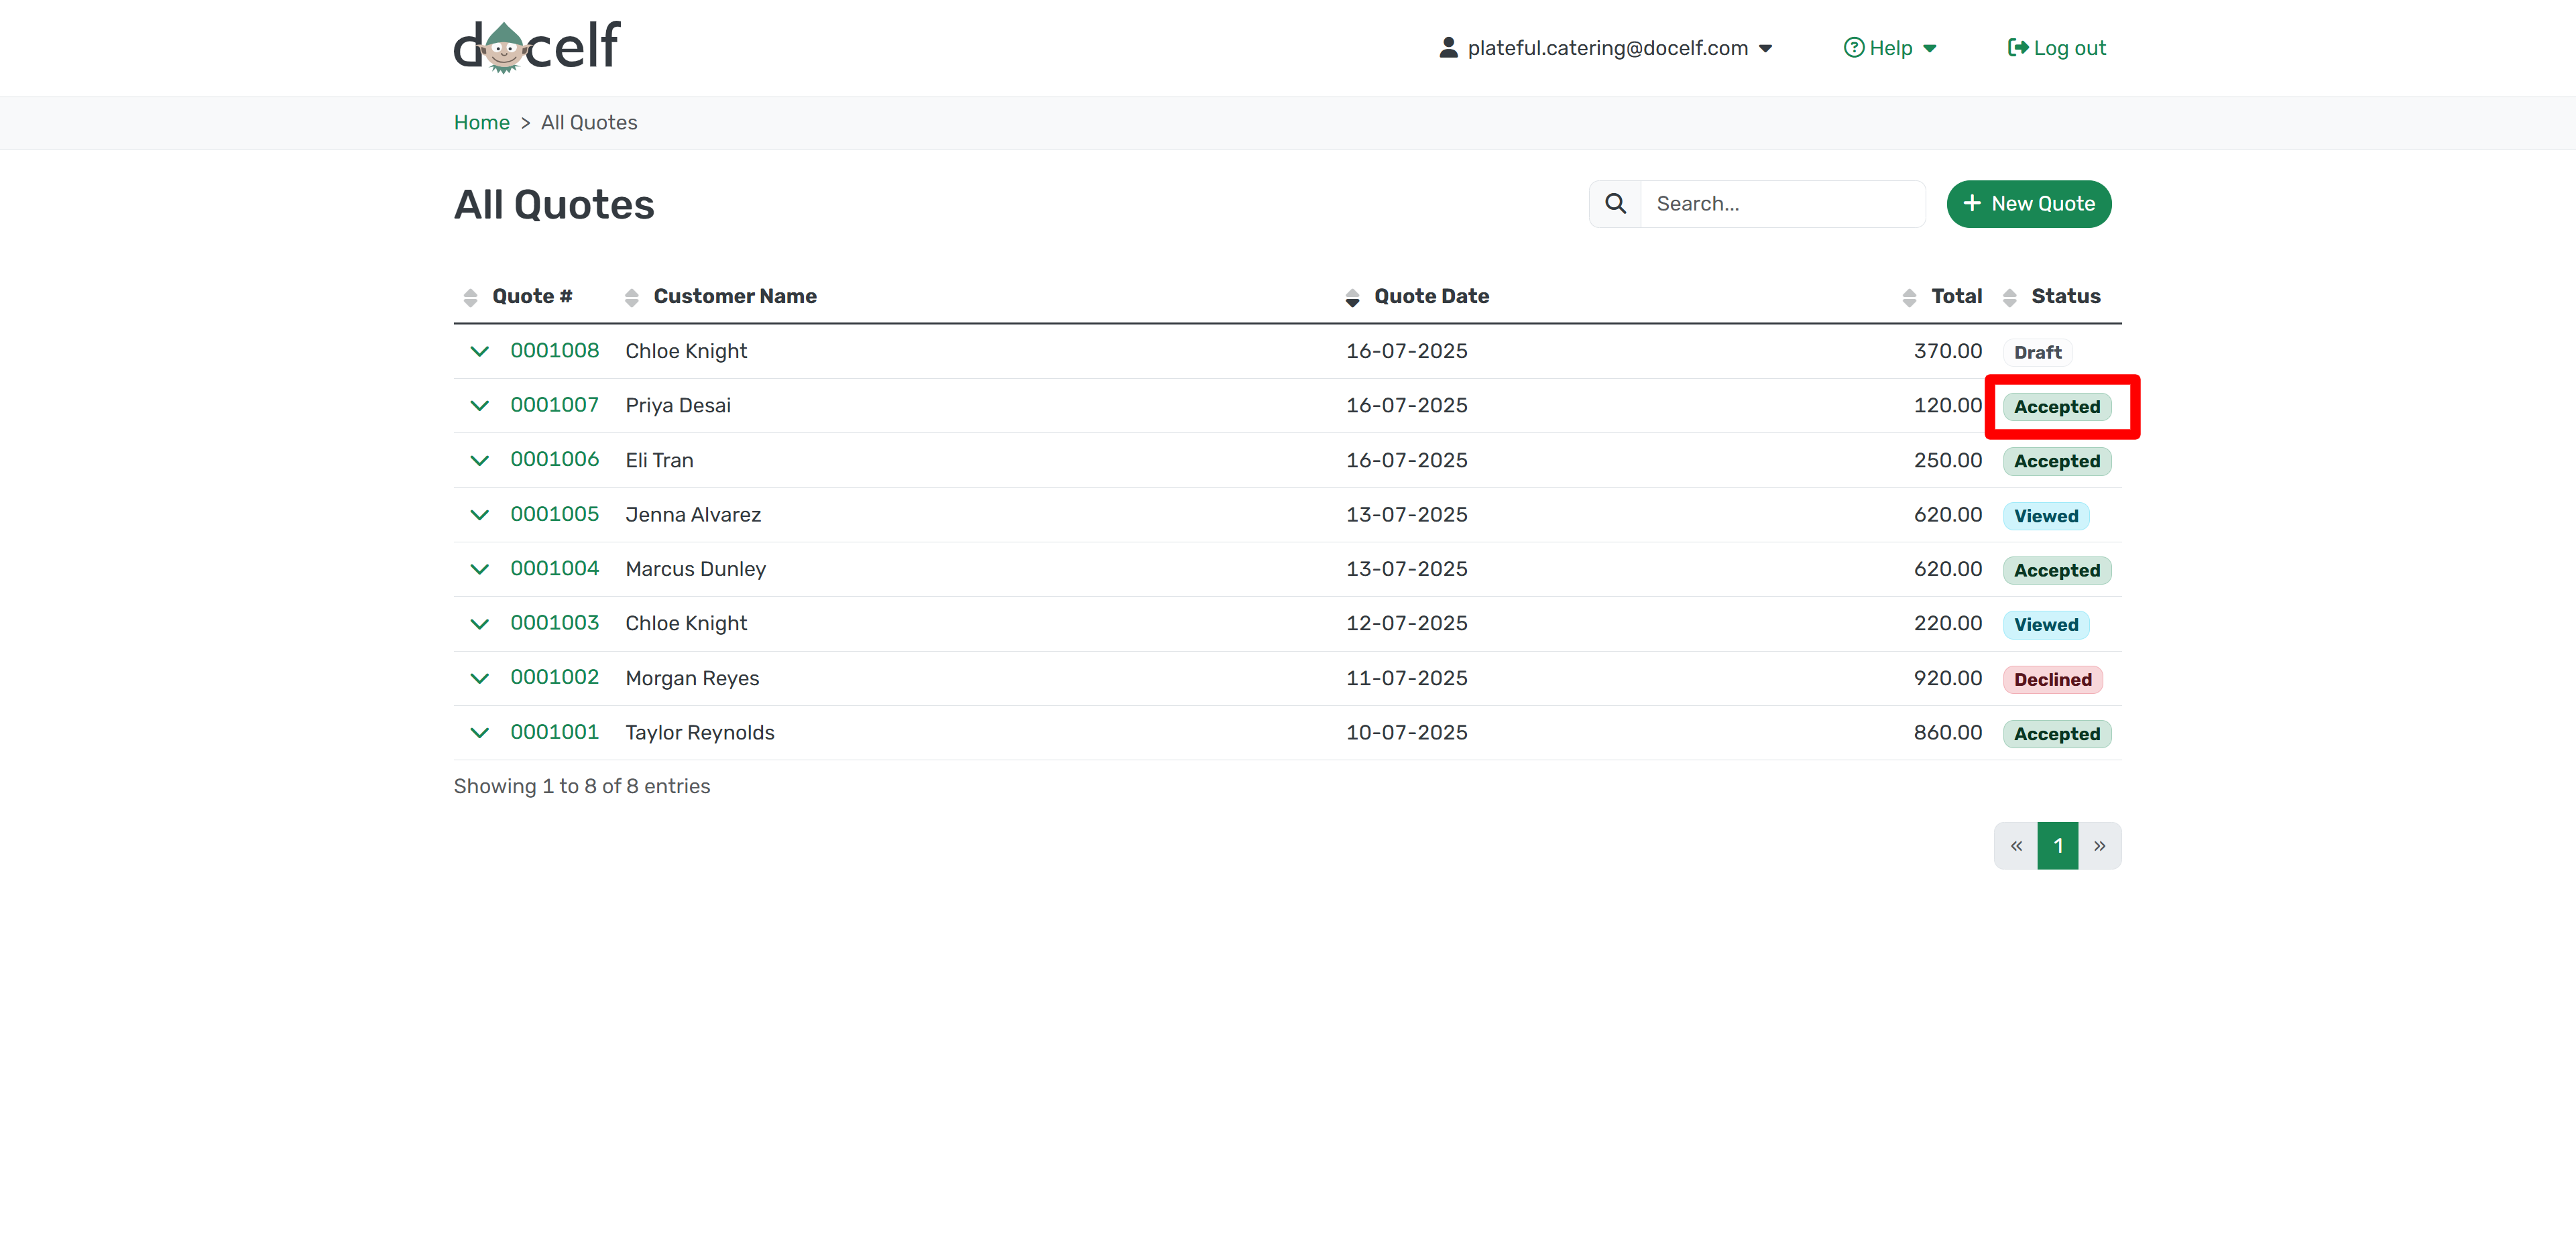
Task: Click date 10-07-2025 cell
Action: coord(1406,732)
